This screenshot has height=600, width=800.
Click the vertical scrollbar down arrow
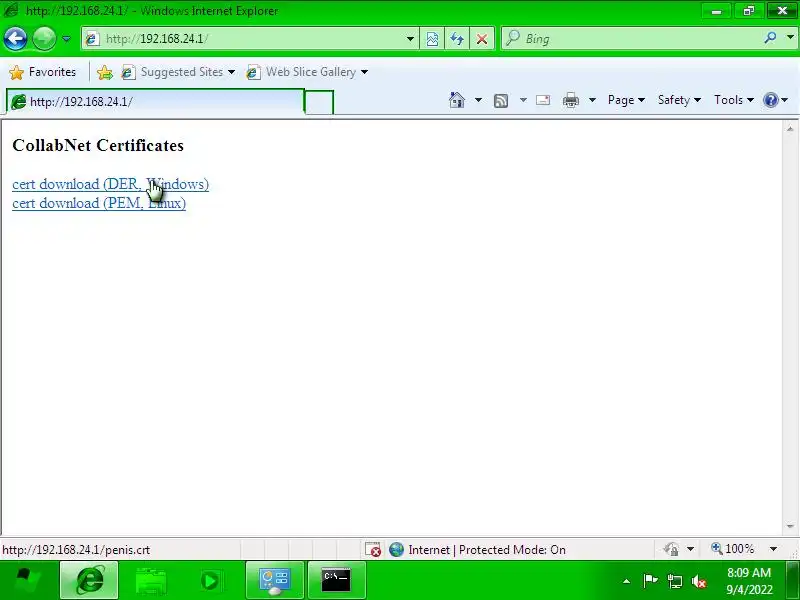point(790,526)
